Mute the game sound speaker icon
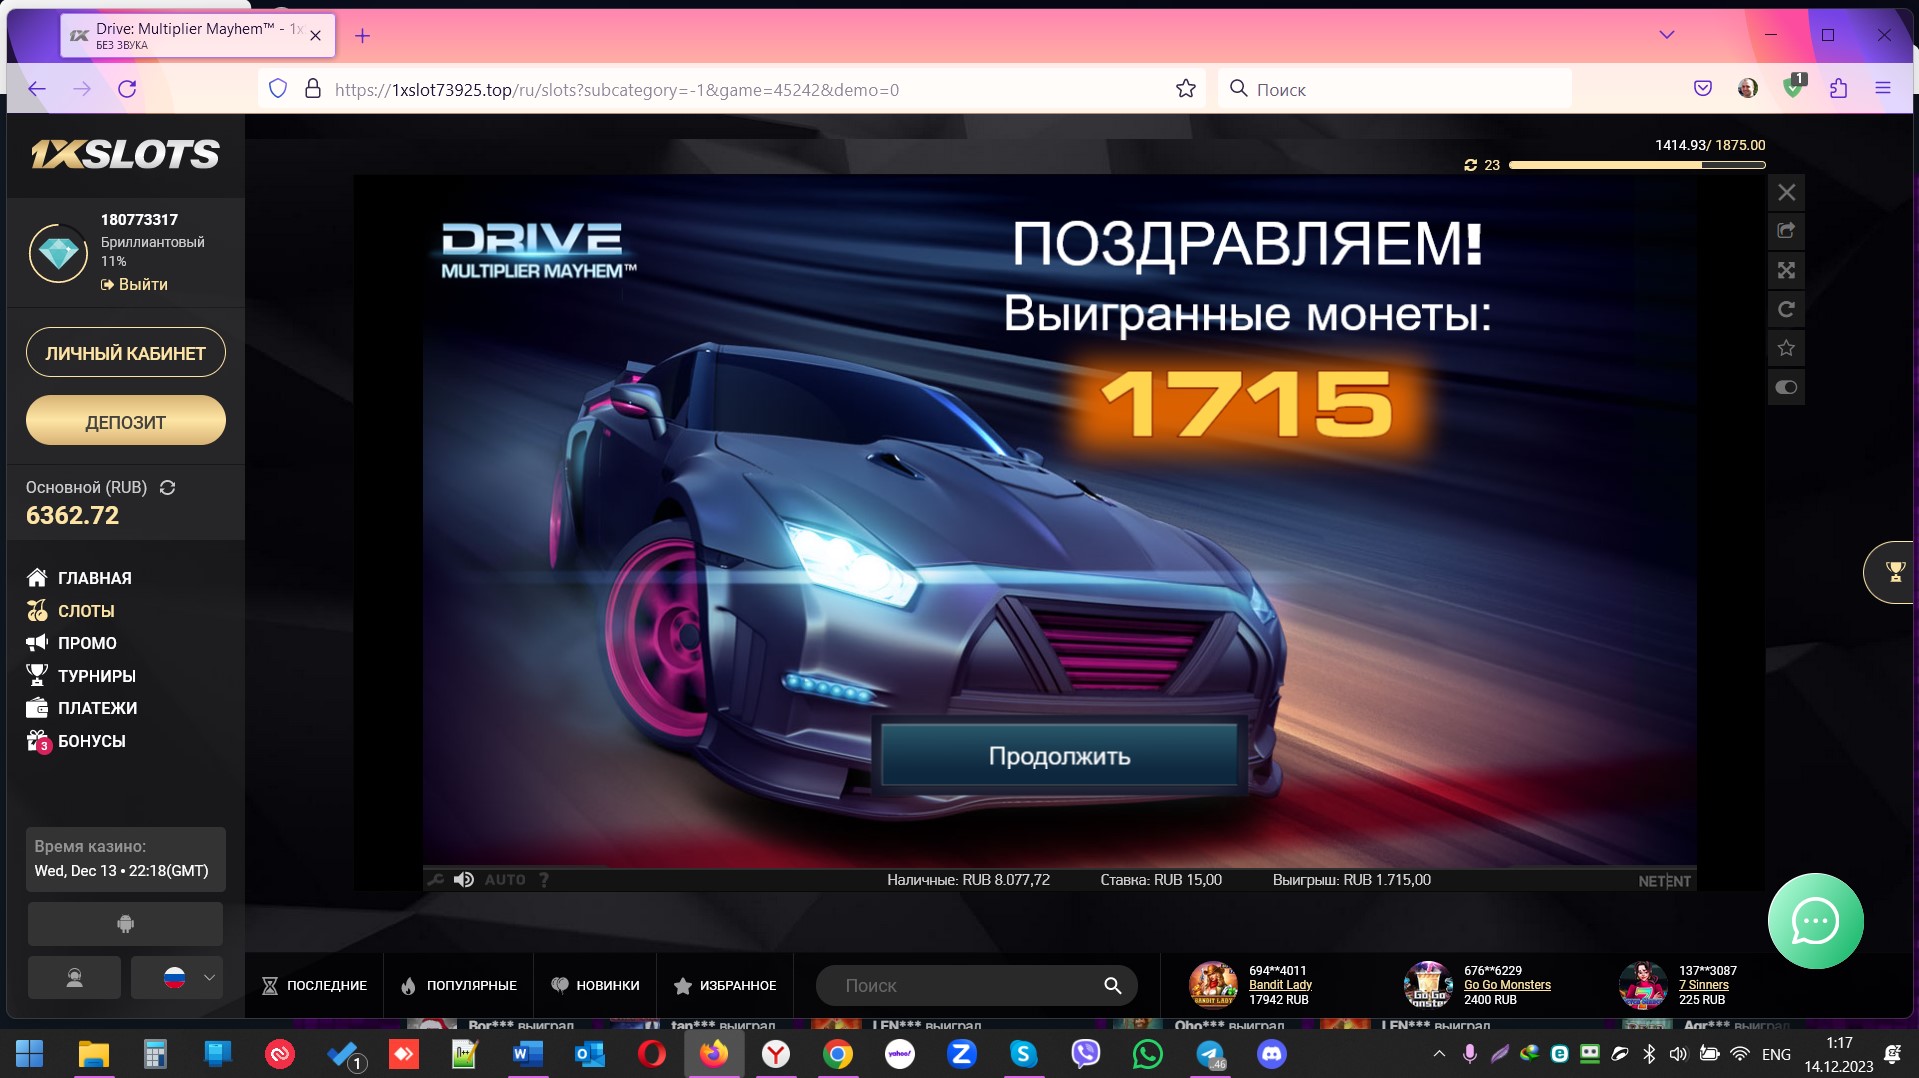The image size is (1919, 1078). point(463,880)
